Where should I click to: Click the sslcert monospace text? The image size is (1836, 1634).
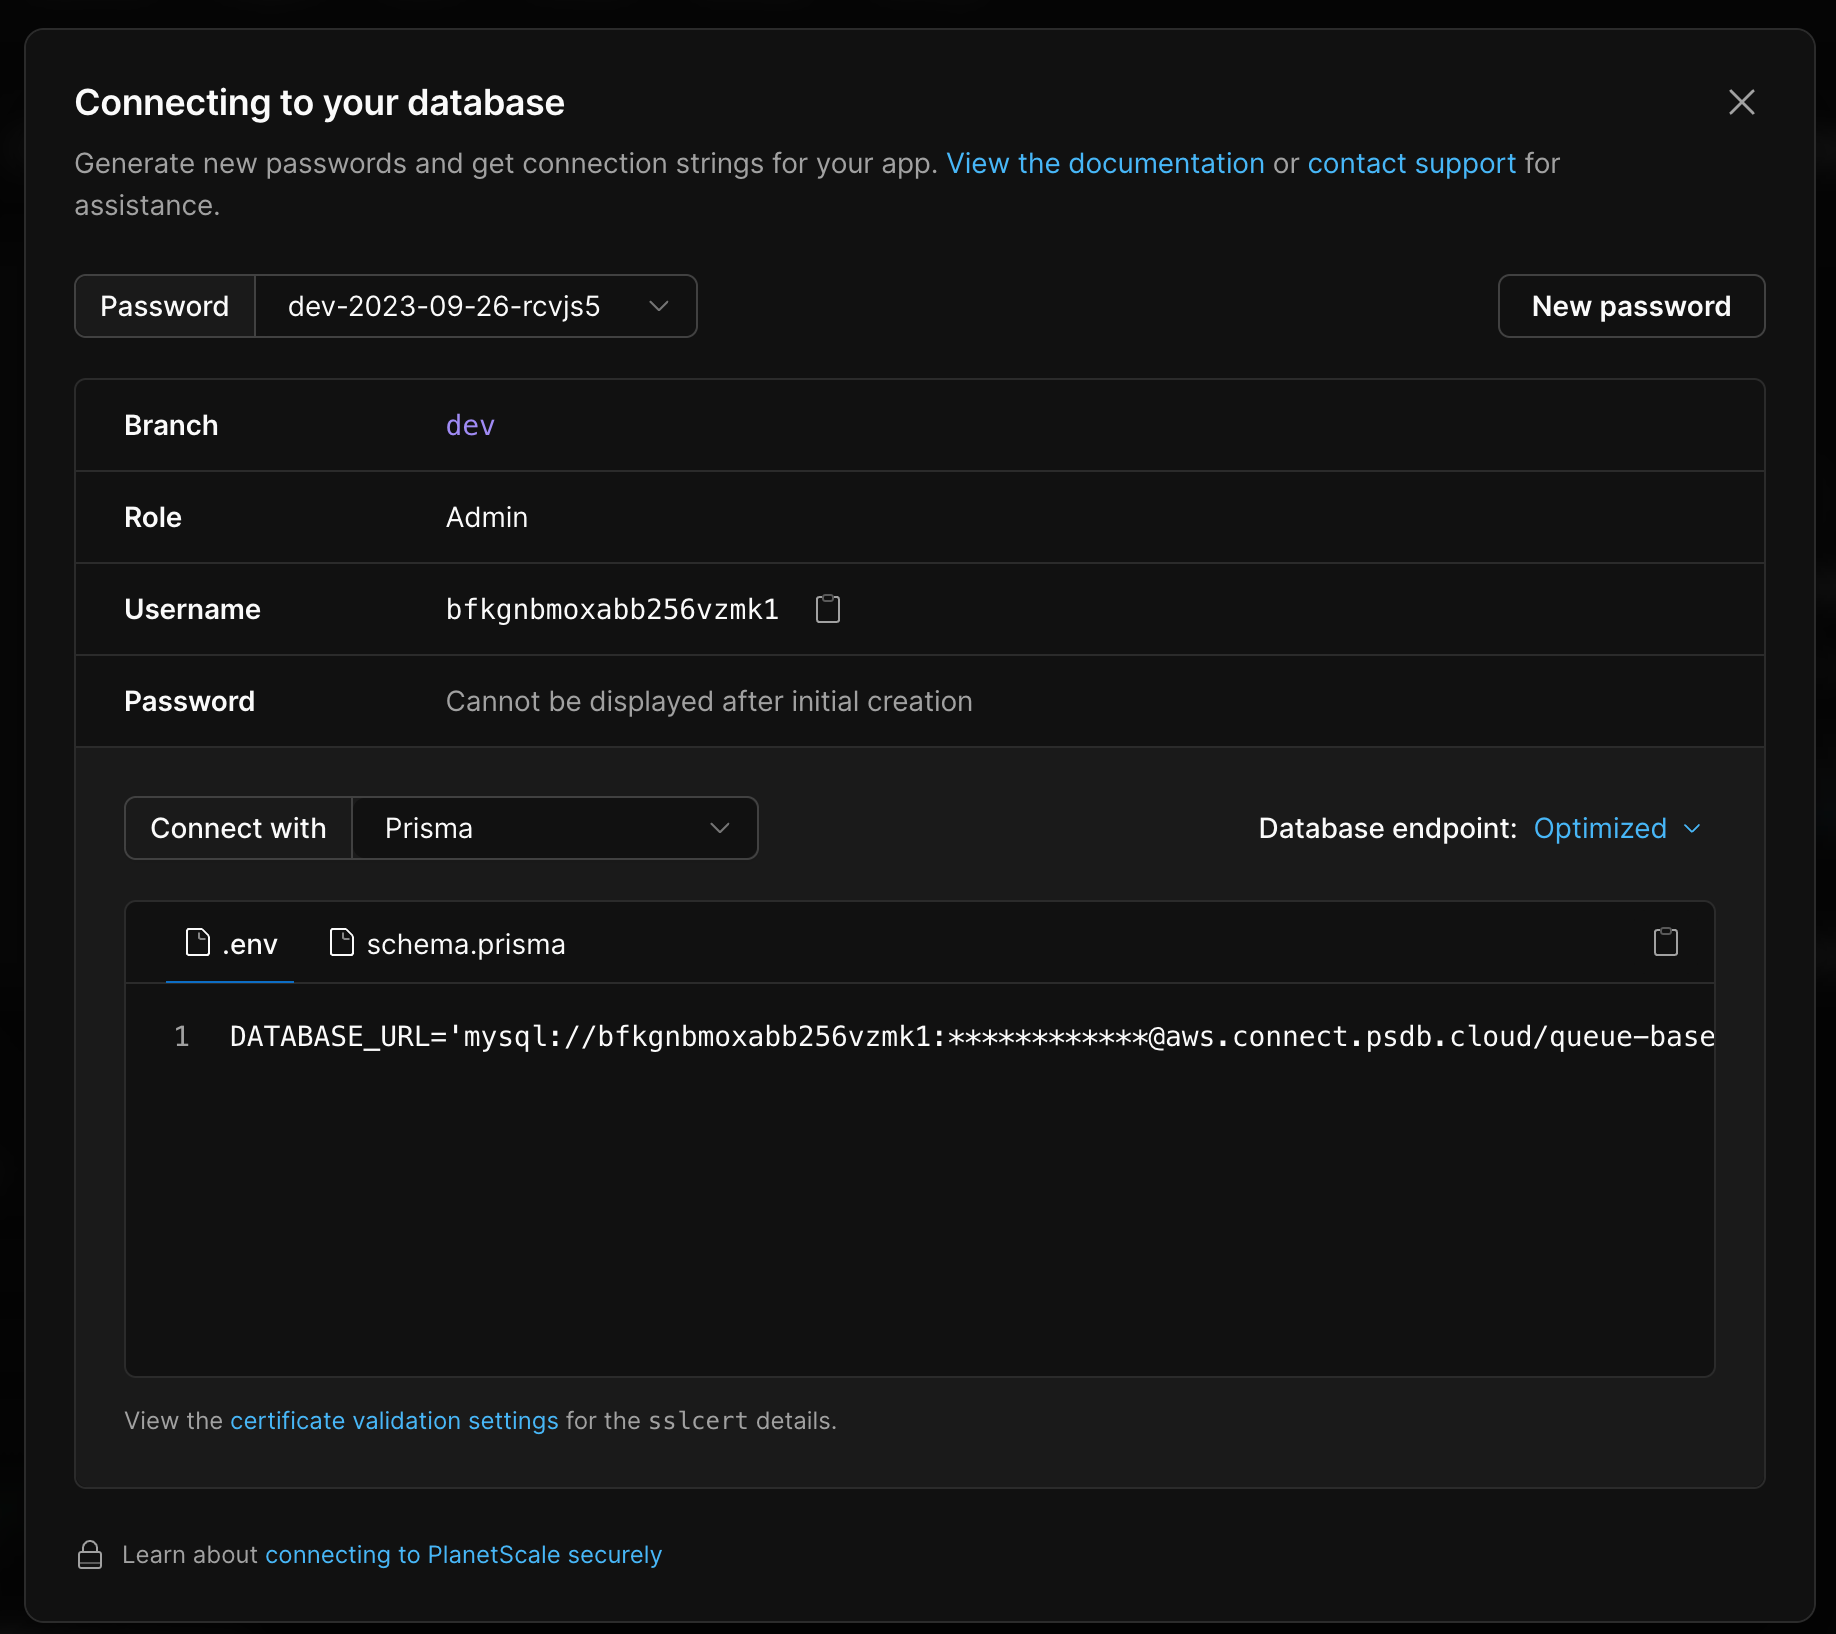[698, 1421]
